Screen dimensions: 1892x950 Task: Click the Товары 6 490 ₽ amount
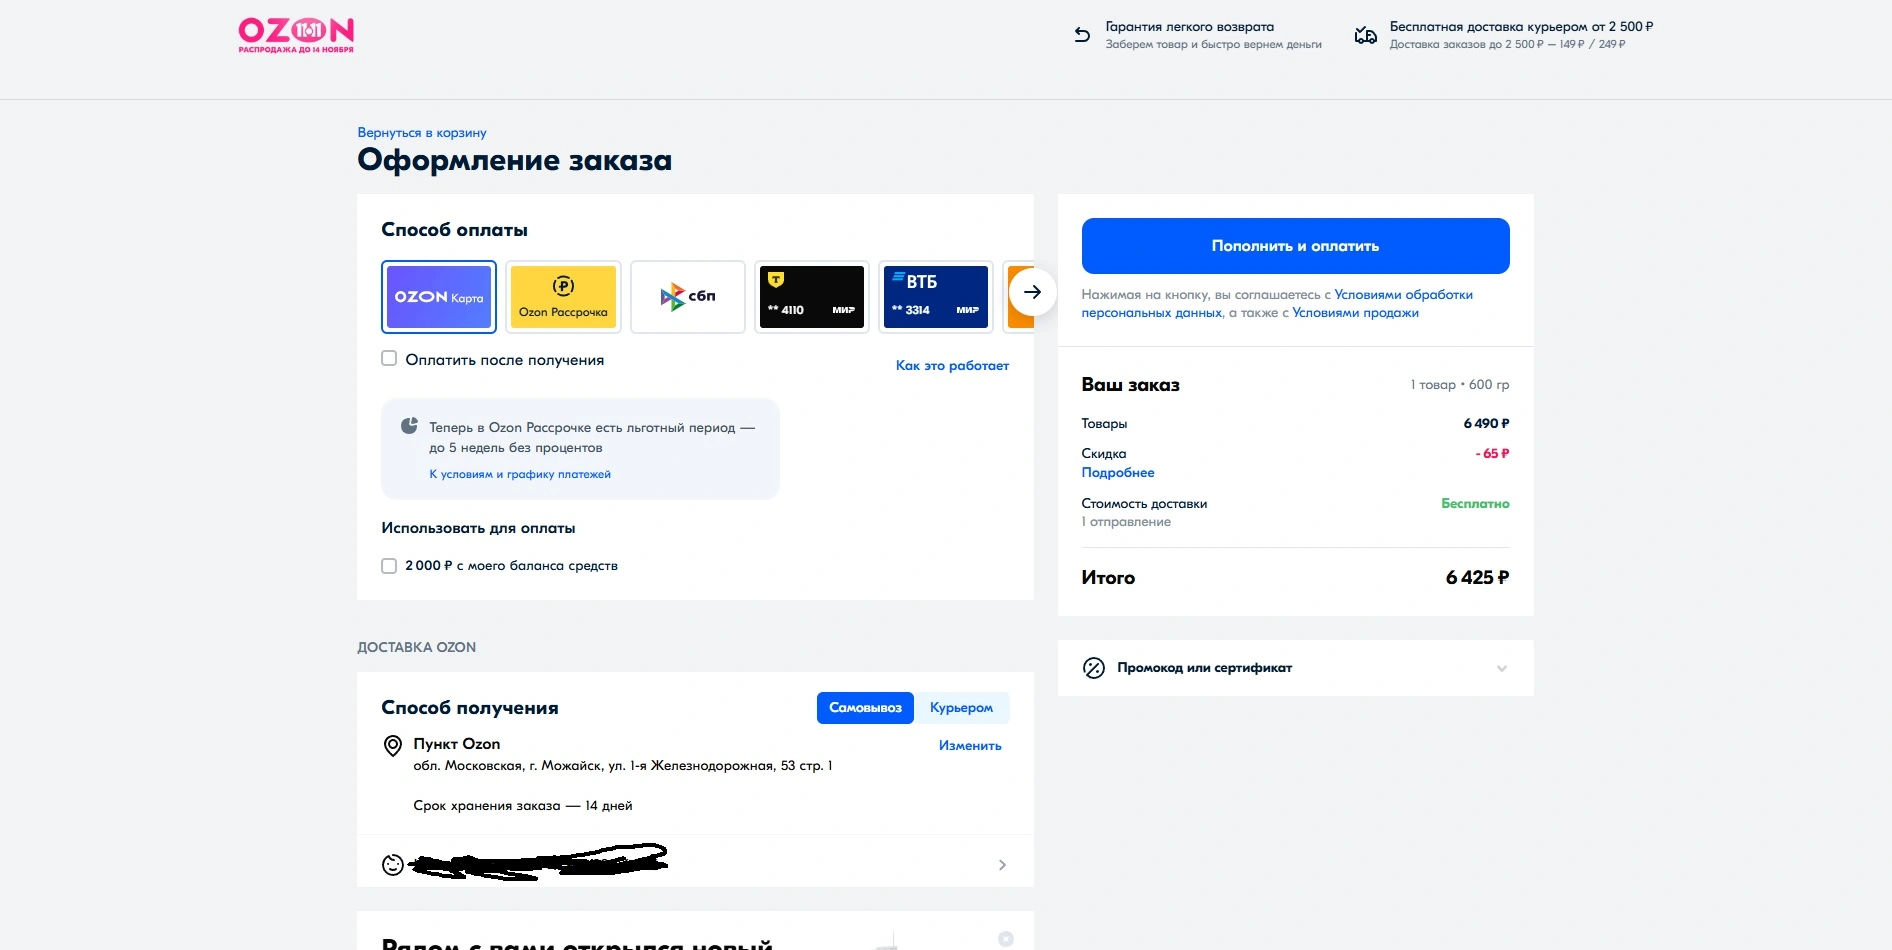click(x=1486, y=424)
